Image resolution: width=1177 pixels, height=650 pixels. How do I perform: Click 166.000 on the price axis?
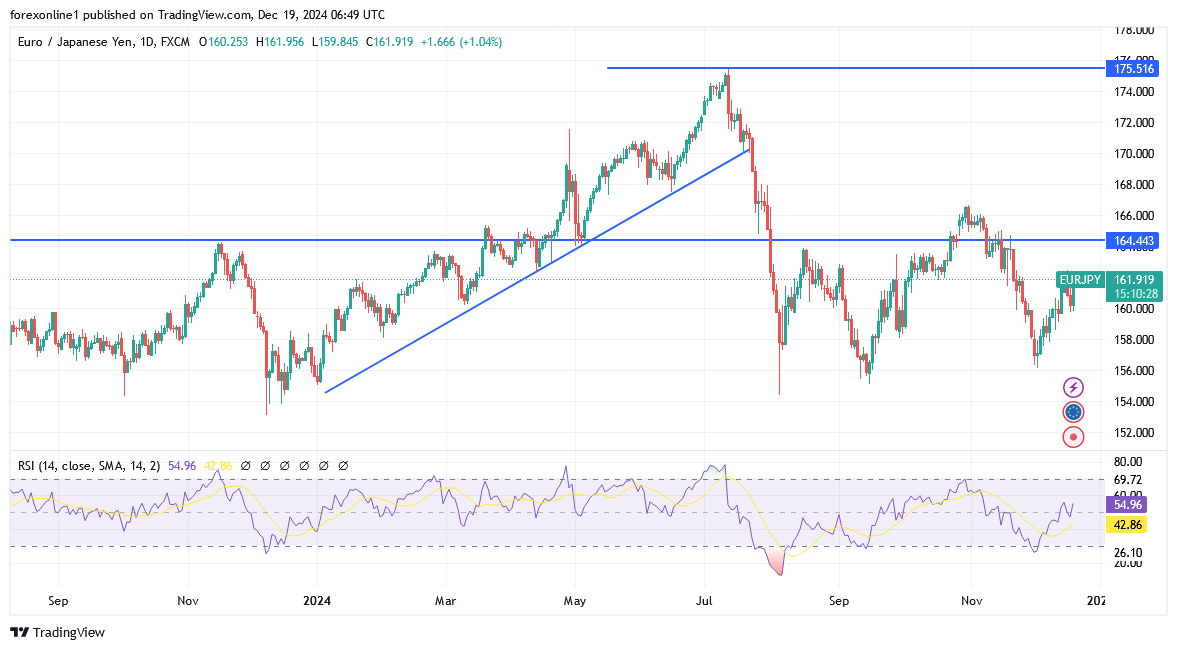coord(1133,215)
